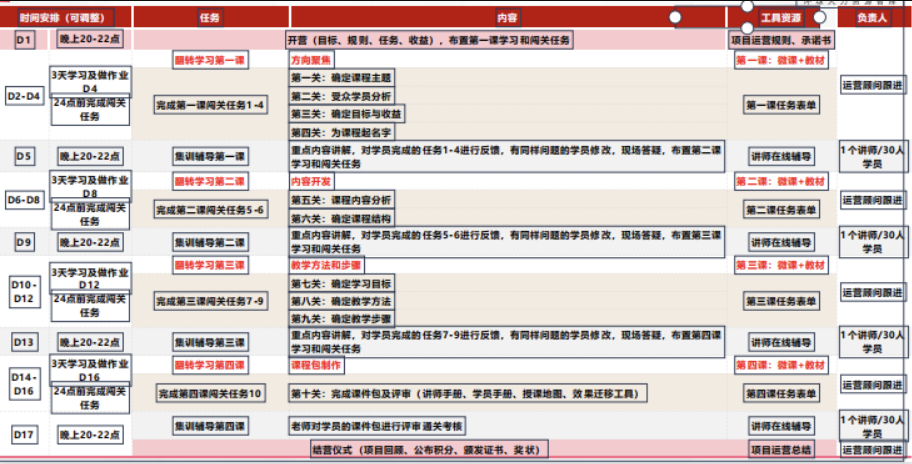Select the 项目运营规则、承诺书 box
This screenshot has height=464, width=912.
click(781, 40)
